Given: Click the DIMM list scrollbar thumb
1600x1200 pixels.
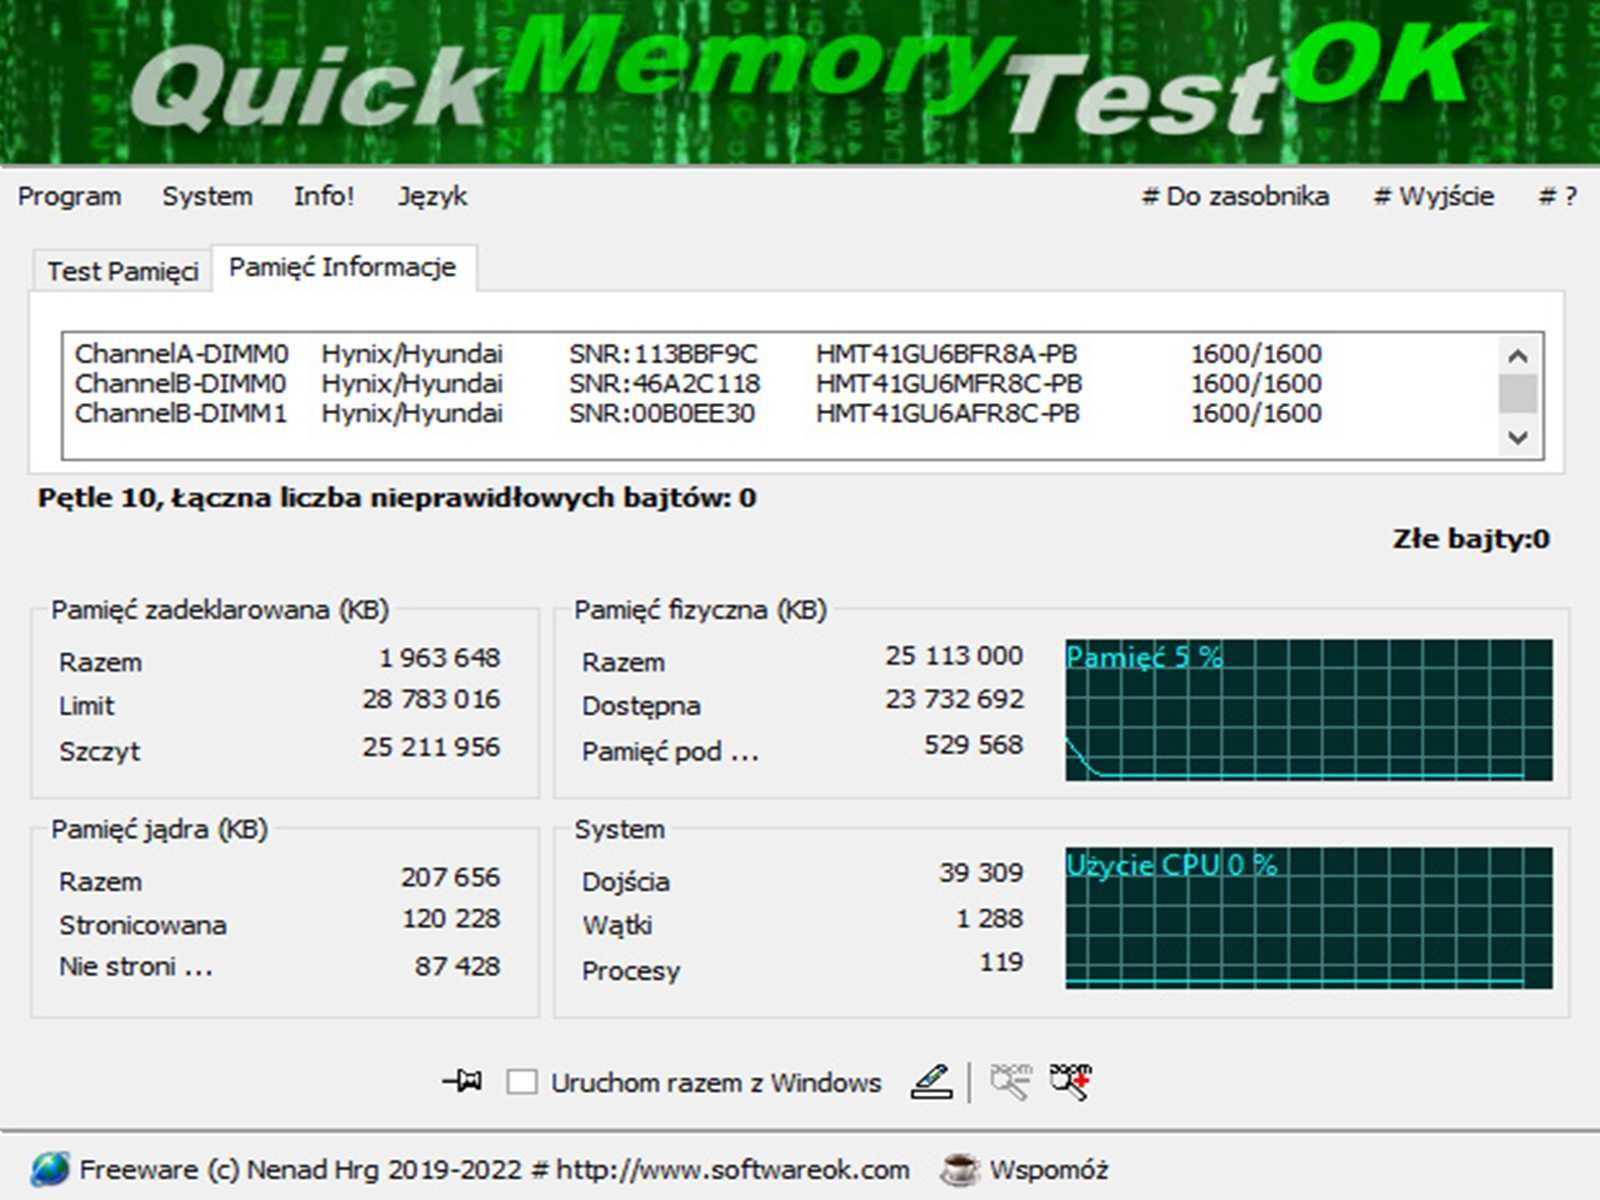Looking at the screenshot, I should click(x=1518, y=393).
